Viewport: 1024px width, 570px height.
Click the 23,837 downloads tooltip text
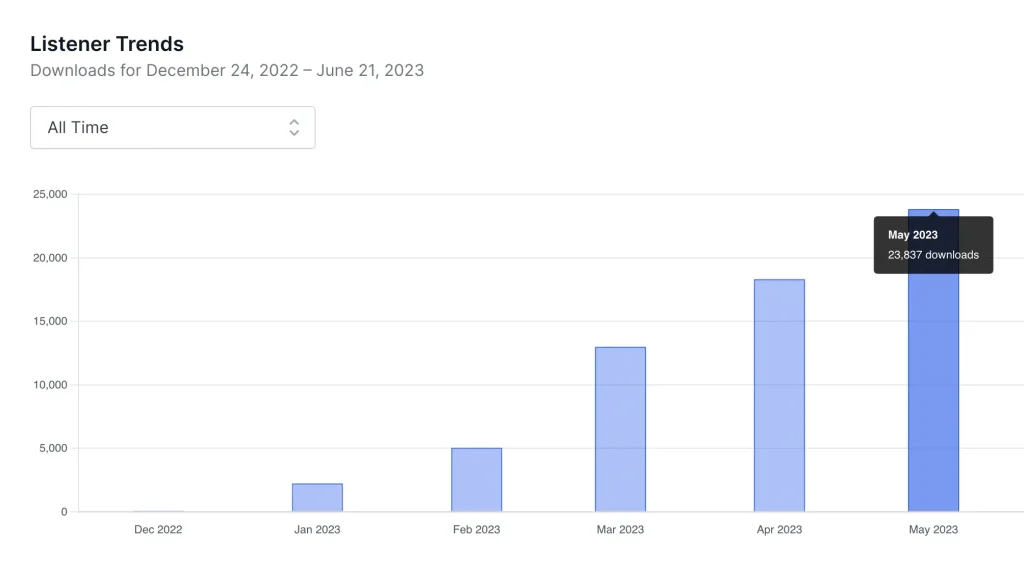933,255
